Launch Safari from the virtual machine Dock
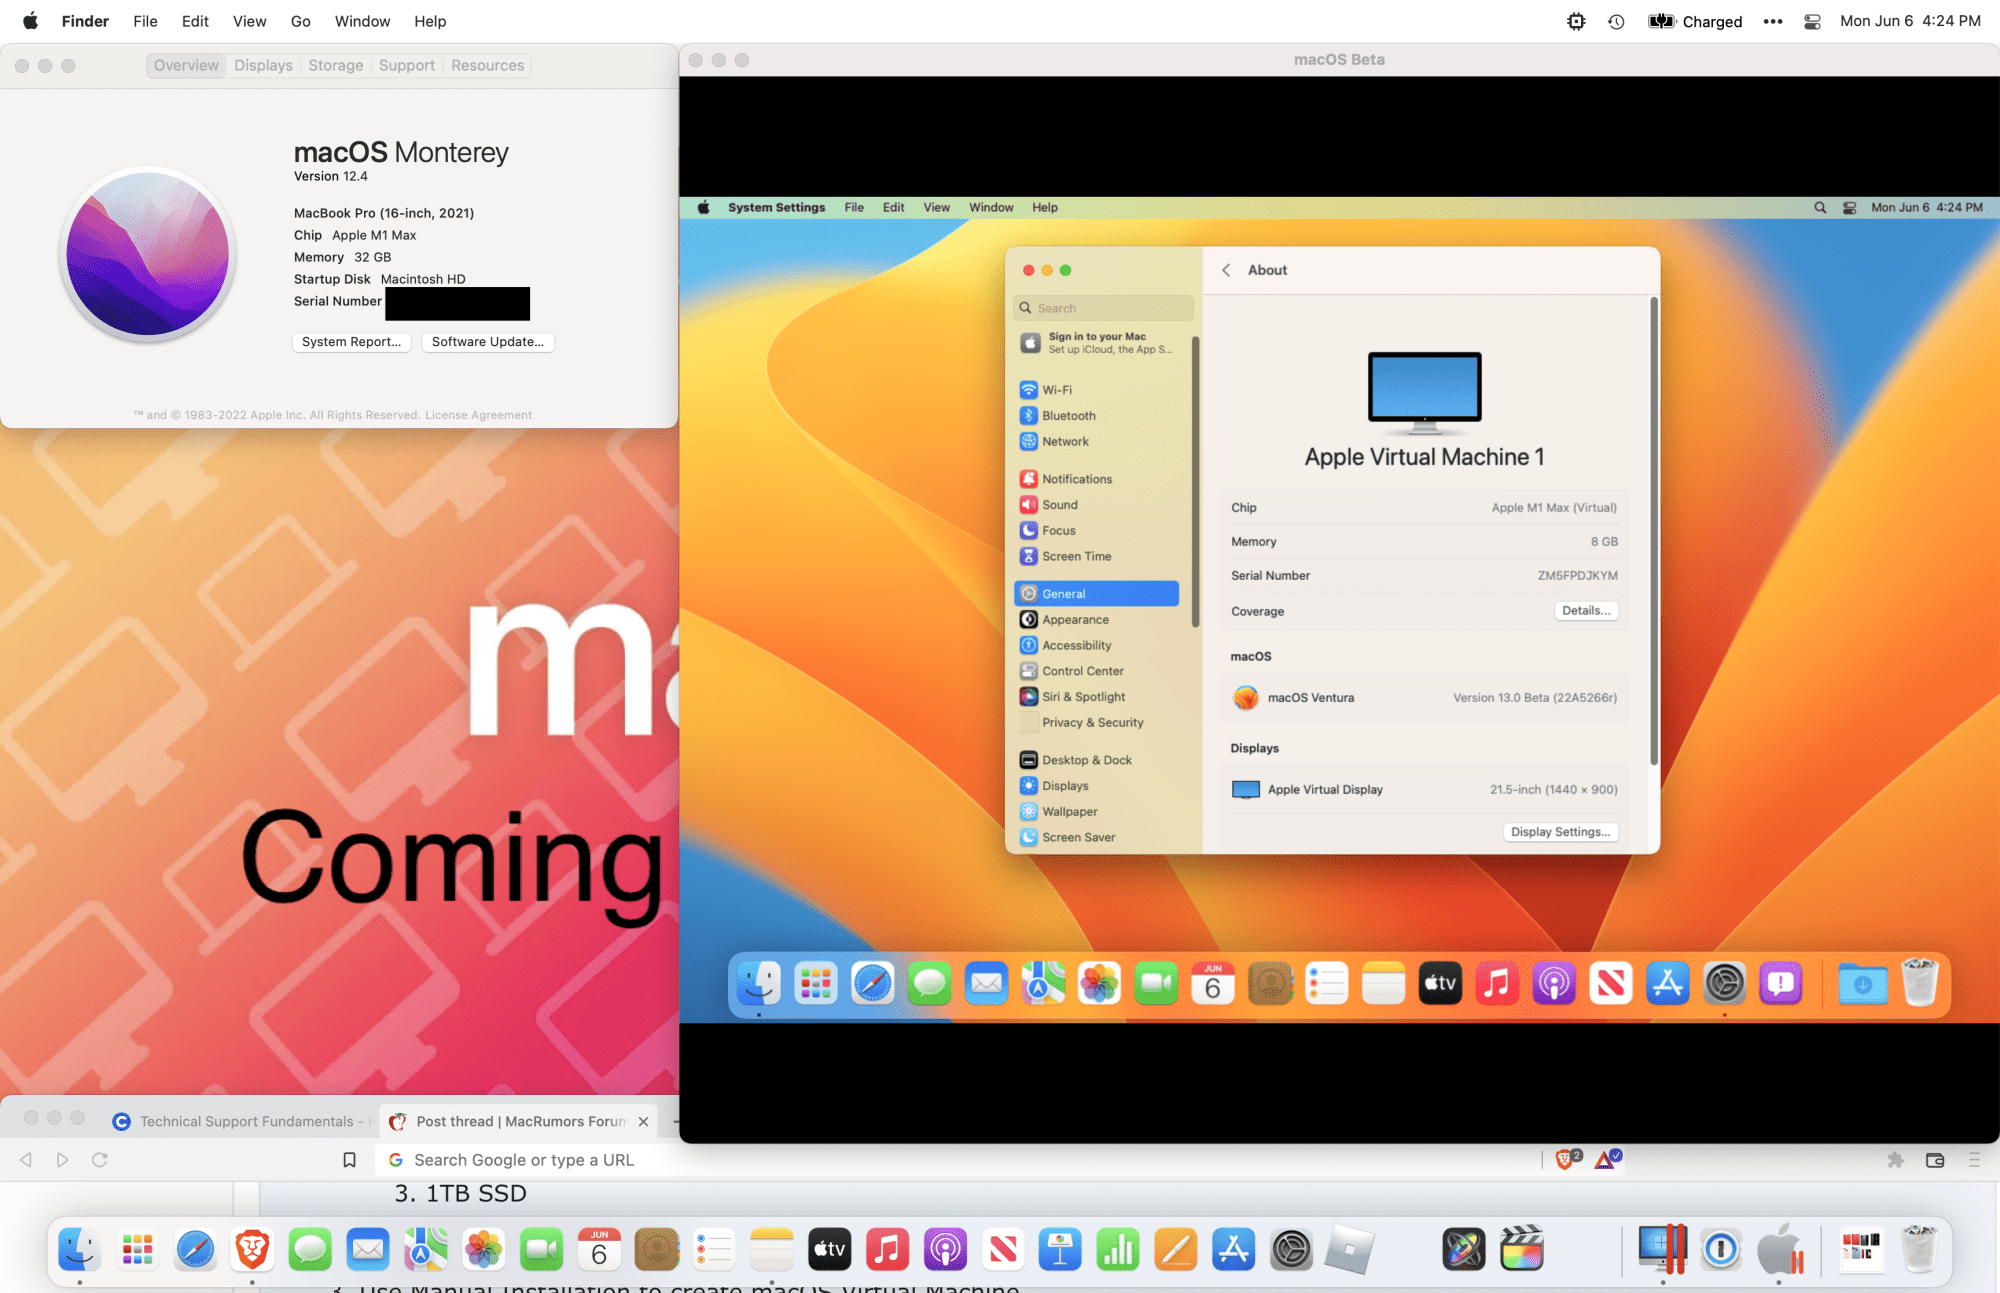Image resolution: width=2000 pixels, height=1293 pixels. click(872, 983)
